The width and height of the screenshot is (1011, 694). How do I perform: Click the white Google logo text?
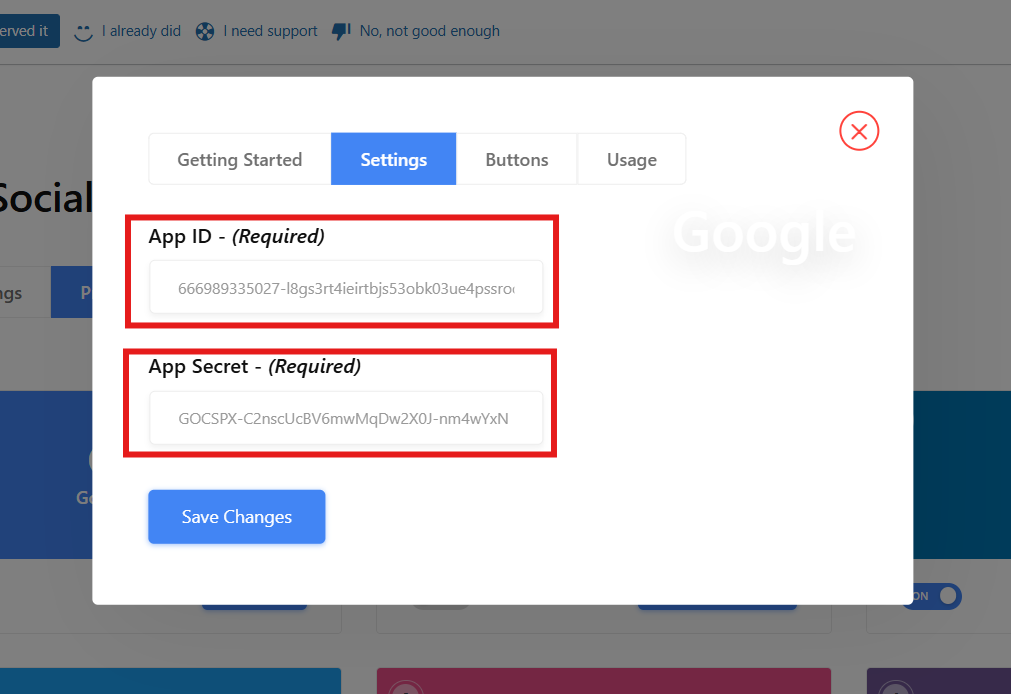764,234
